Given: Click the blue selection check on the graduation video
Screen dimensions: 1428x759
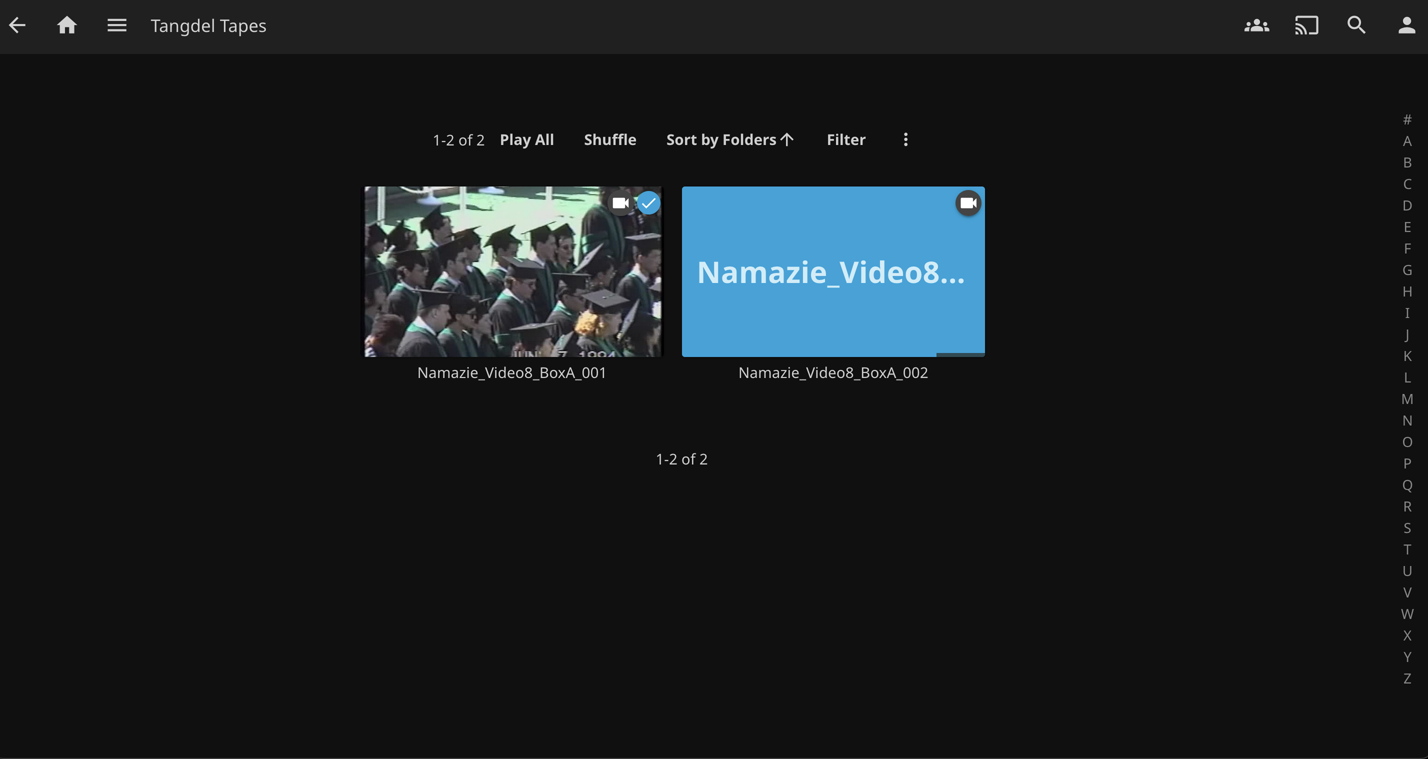Looking at the screenshot, I should click(x=648, y=202).
